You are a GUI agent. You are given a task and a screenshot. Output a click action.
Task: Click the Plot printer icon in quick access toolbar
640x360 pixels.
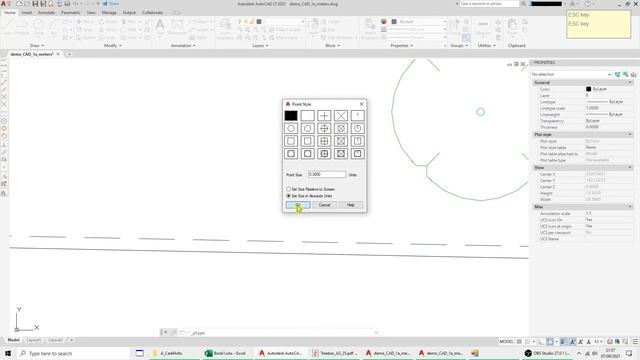click(x=67, y=4)
